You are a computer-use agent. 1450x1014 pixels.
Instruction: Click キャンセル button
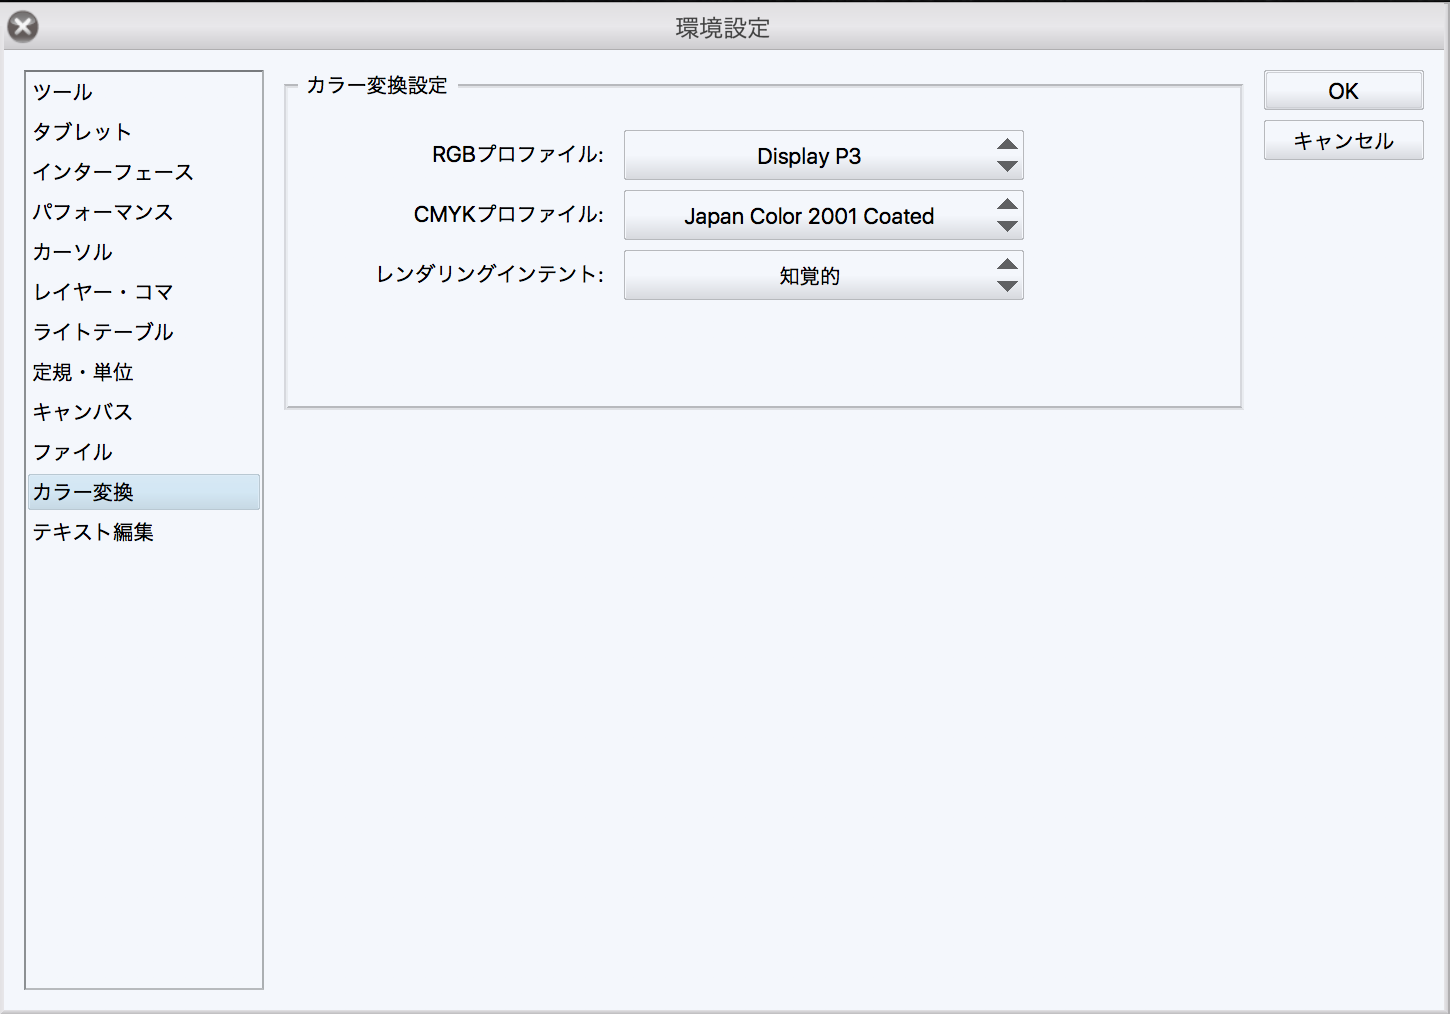click(x=1344, y=141)
